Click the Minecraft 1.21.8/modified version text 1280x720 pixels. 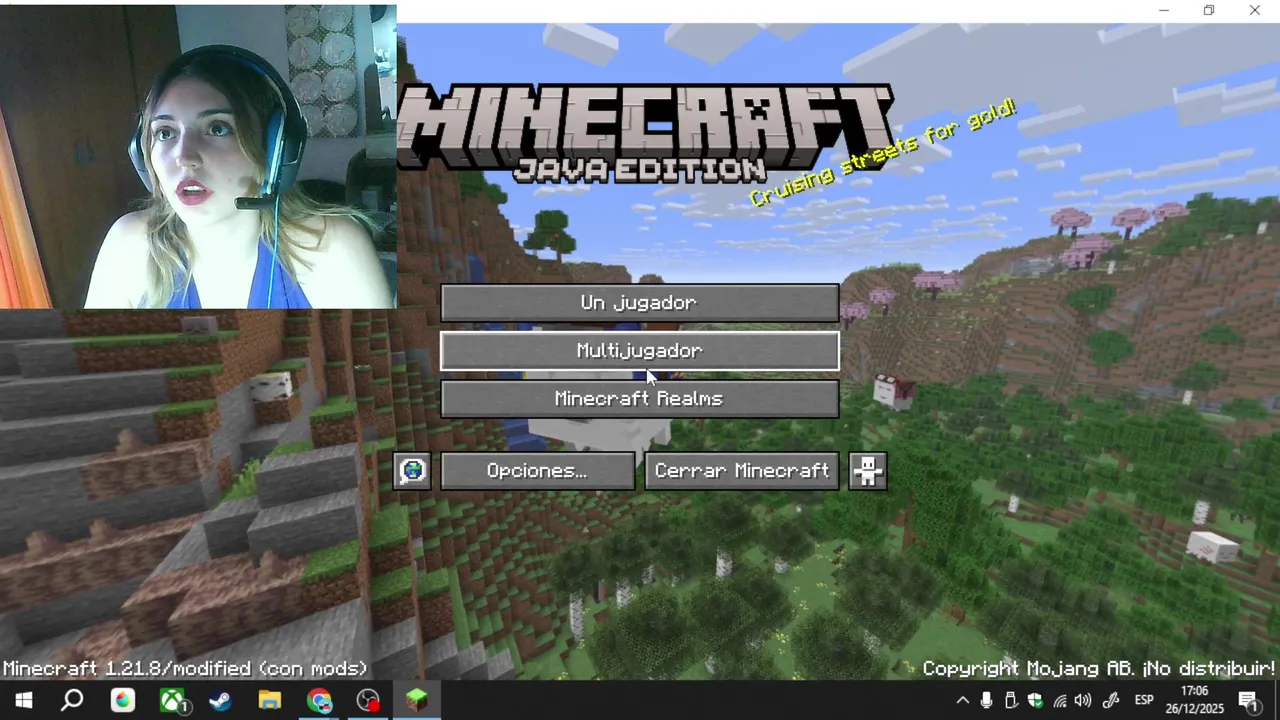click(186, 668)
